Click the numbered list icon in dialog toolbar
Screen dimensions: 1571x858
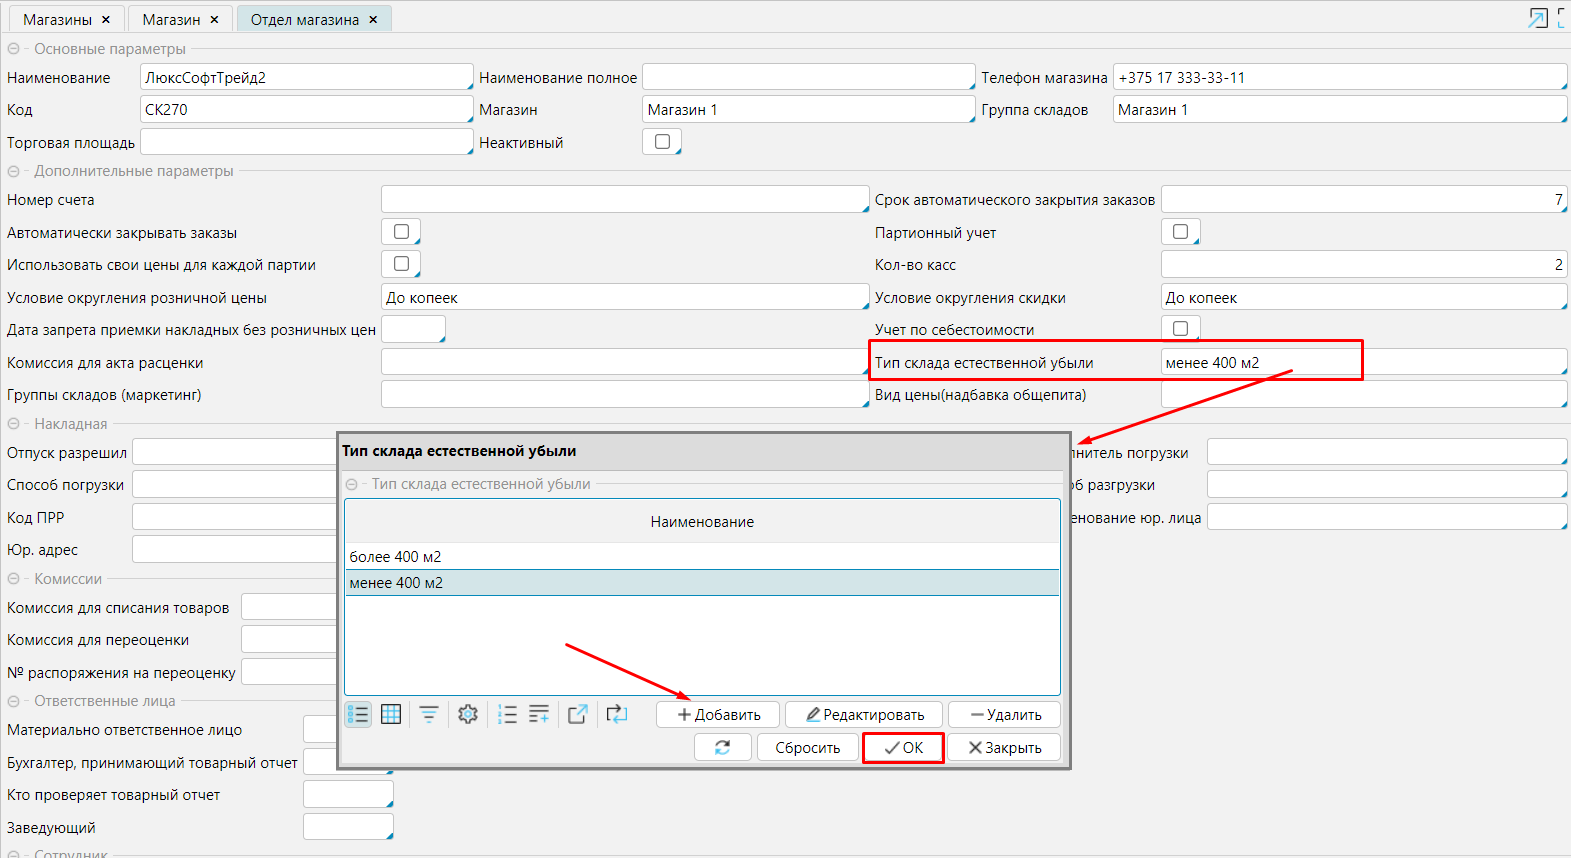click(507, 714)
